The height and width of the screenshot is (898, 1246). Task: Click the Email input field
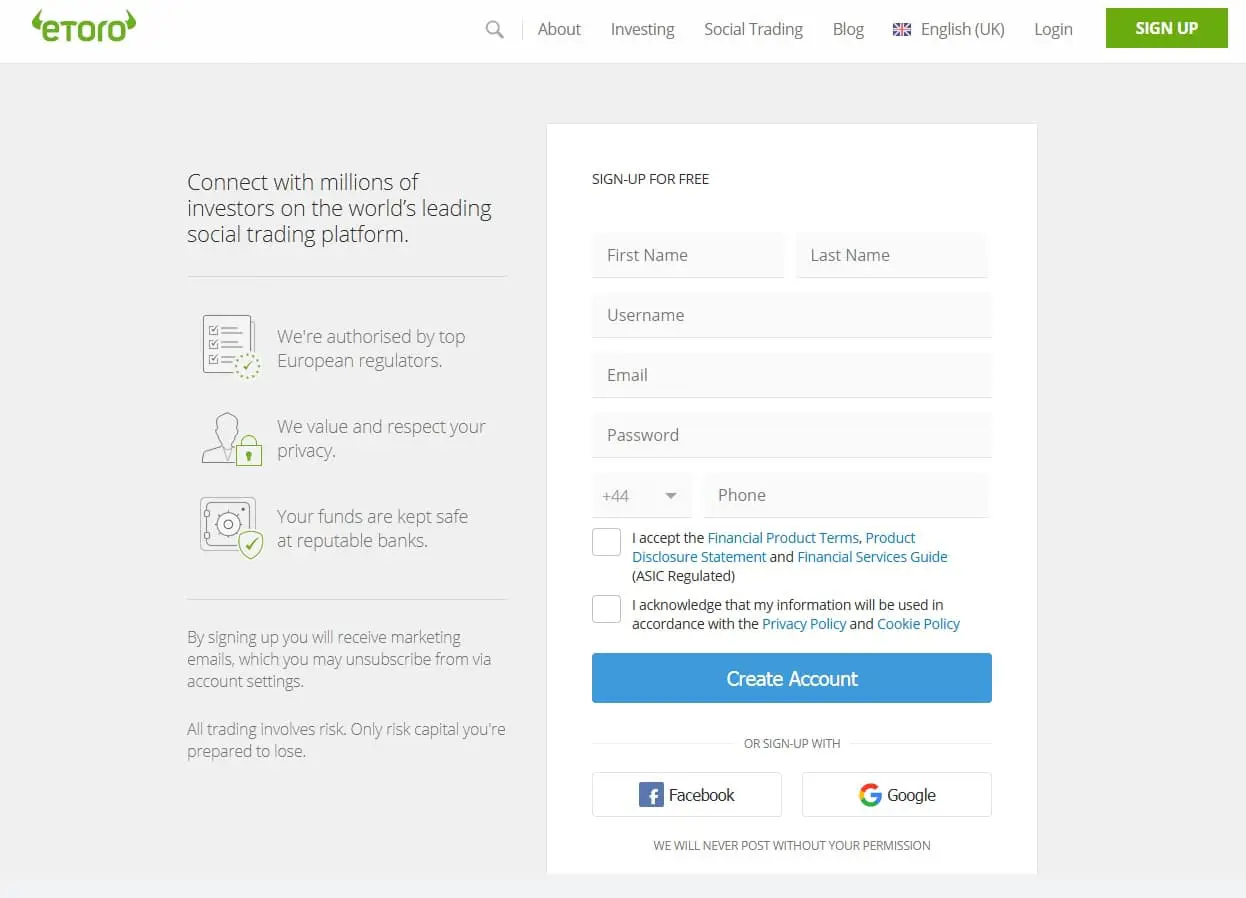point(791,375)
